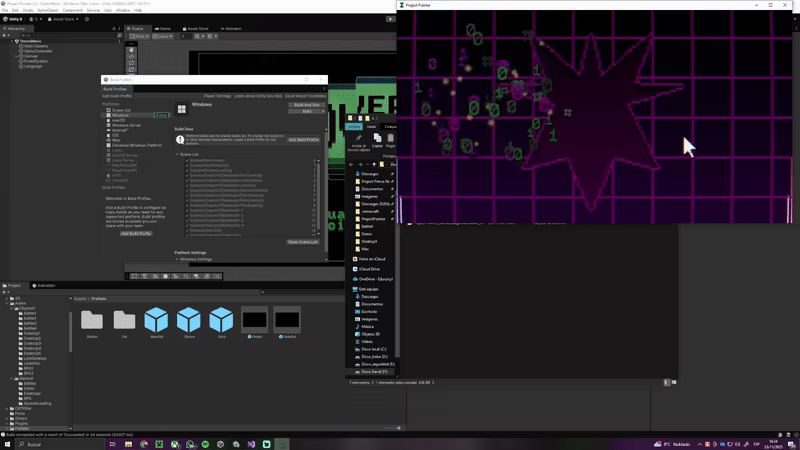This screenshot has height=450, width=800.
Task: Select DemoController object in Hierarchy
Action: pos(37,51)
